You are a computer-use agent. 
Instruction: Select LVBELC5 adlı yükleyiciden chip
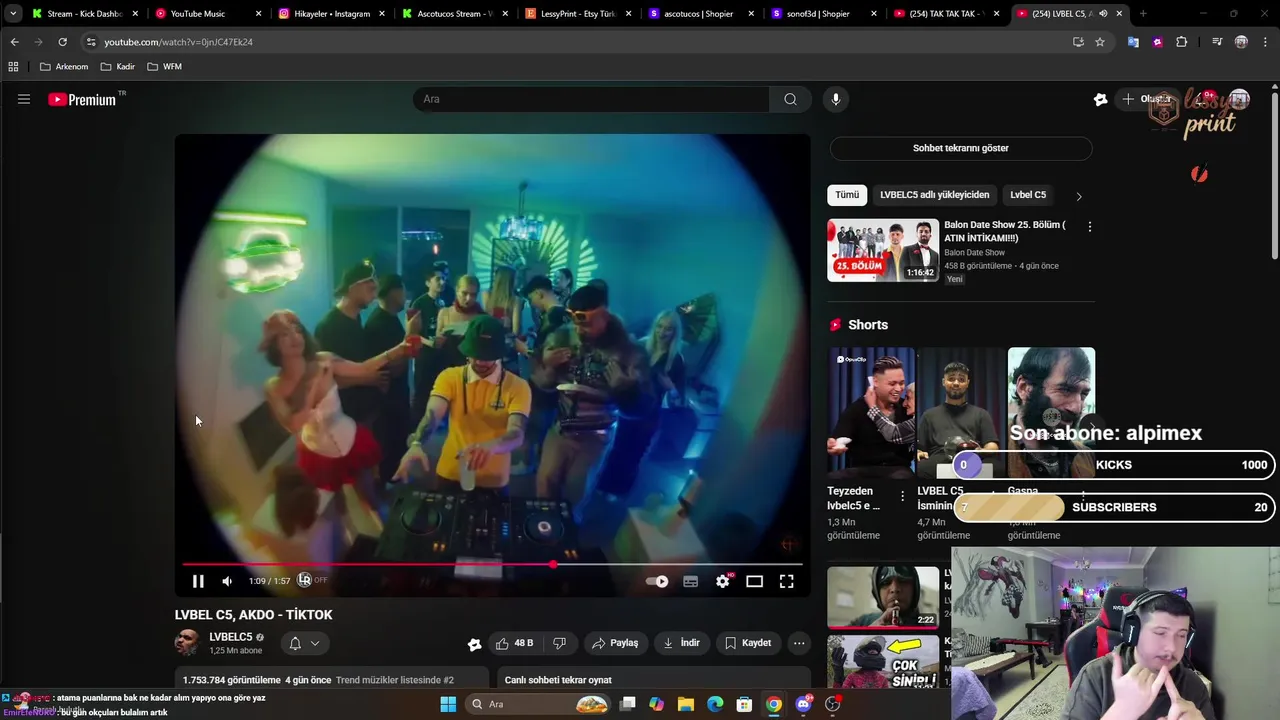point(934,195)
